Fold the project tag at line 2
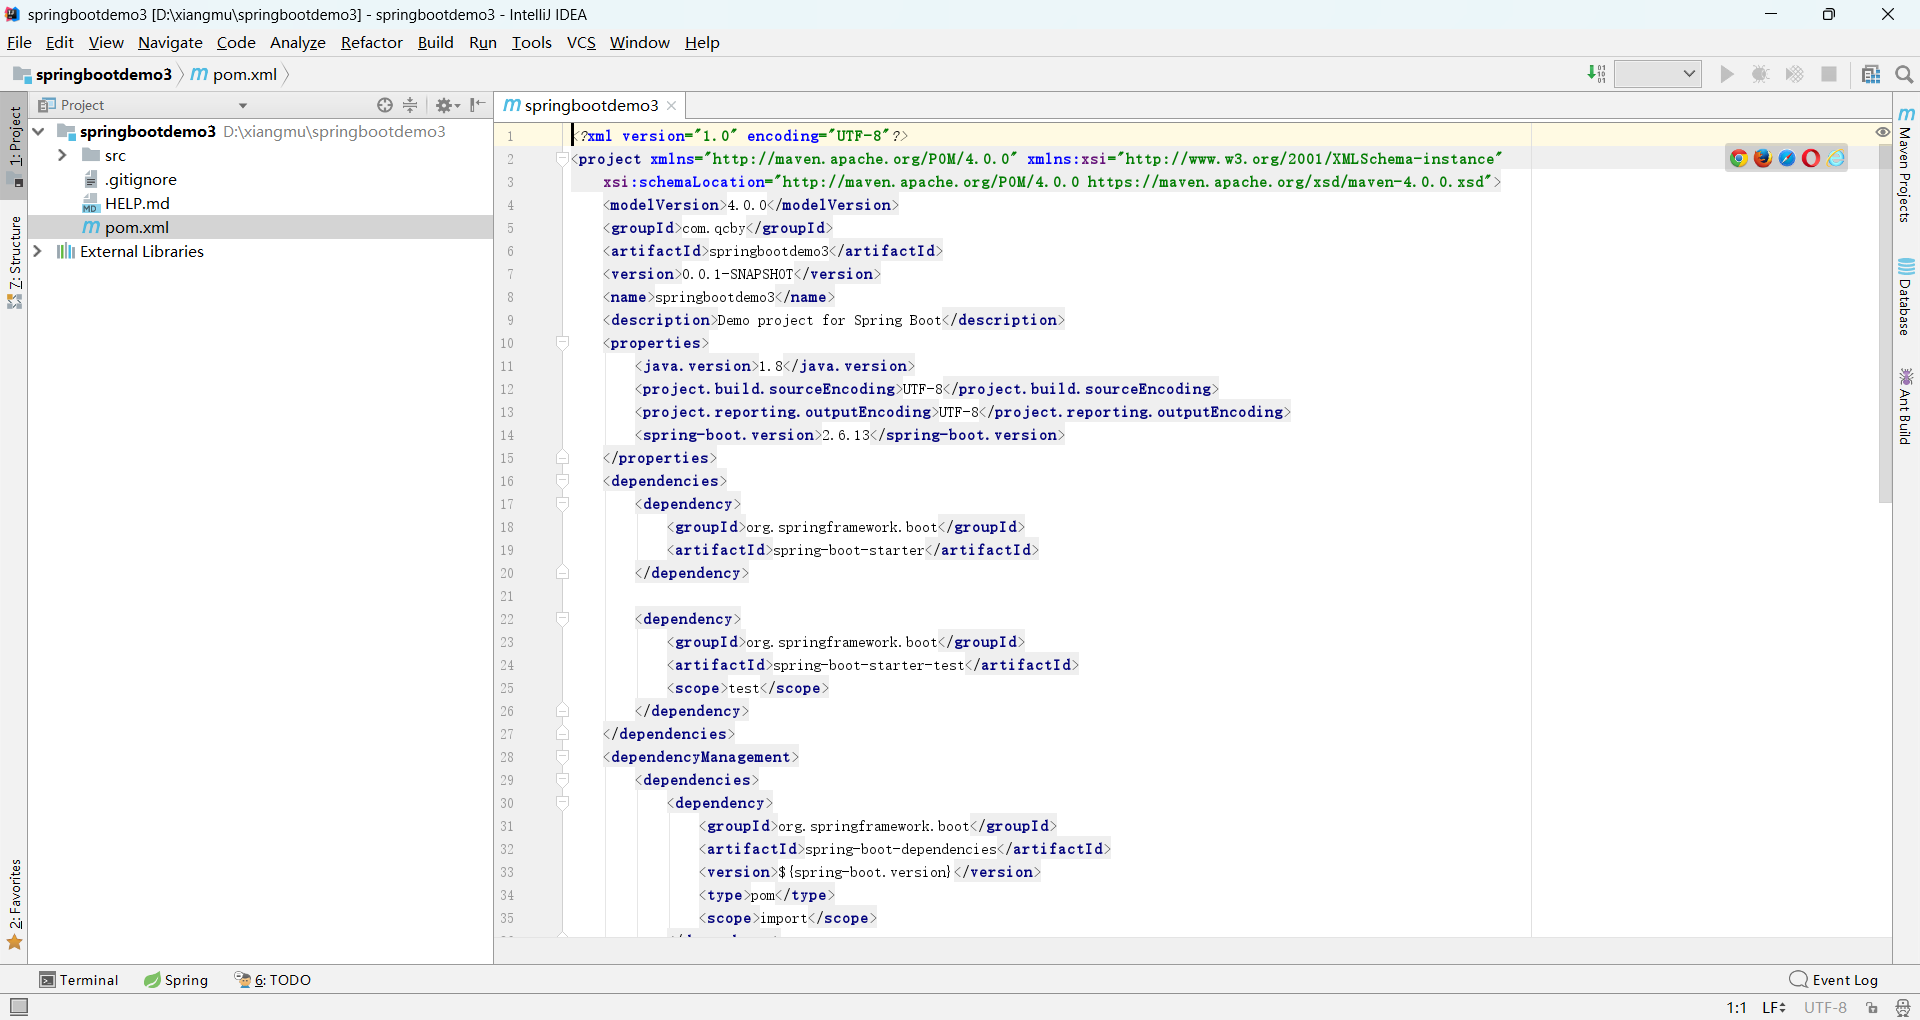 point(562,159)
